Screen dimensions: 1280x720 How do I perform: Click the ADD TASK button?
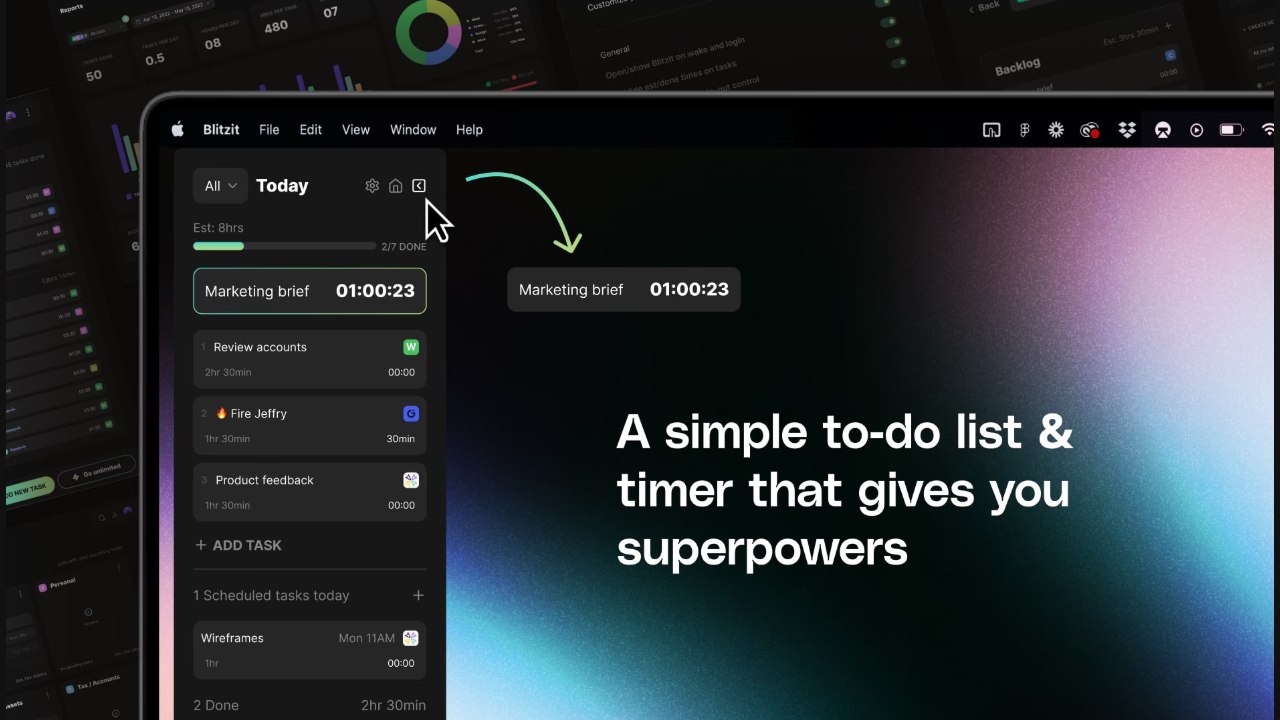point(238,545)
